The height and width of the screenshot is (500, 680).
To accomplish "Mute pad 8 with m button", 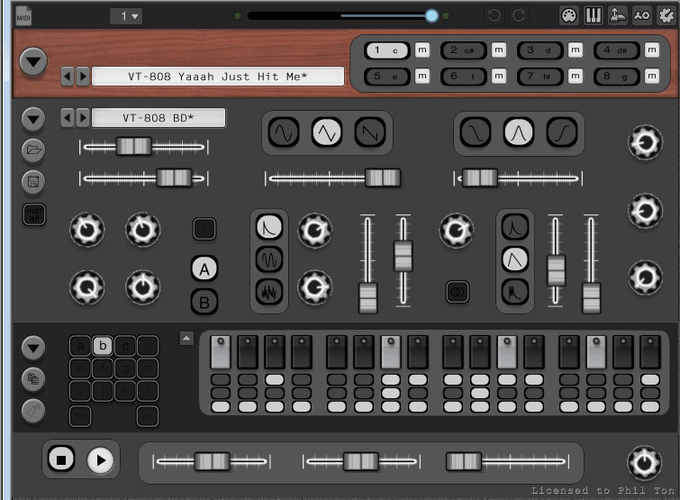I will coord(652,76).
